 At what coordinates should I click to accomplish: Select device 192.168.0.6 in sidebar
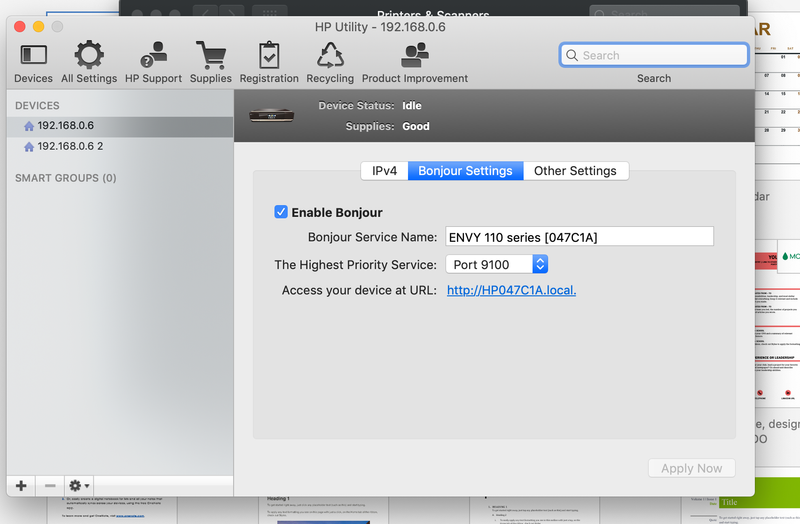pos(120,126)
